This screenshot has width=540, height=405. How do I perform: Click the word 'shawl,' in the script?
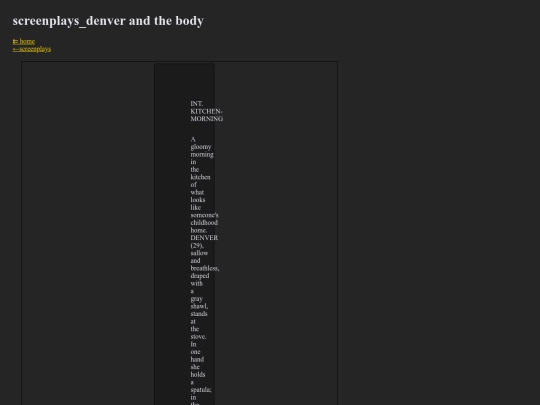pyautogui.click(x=199, y=306)
